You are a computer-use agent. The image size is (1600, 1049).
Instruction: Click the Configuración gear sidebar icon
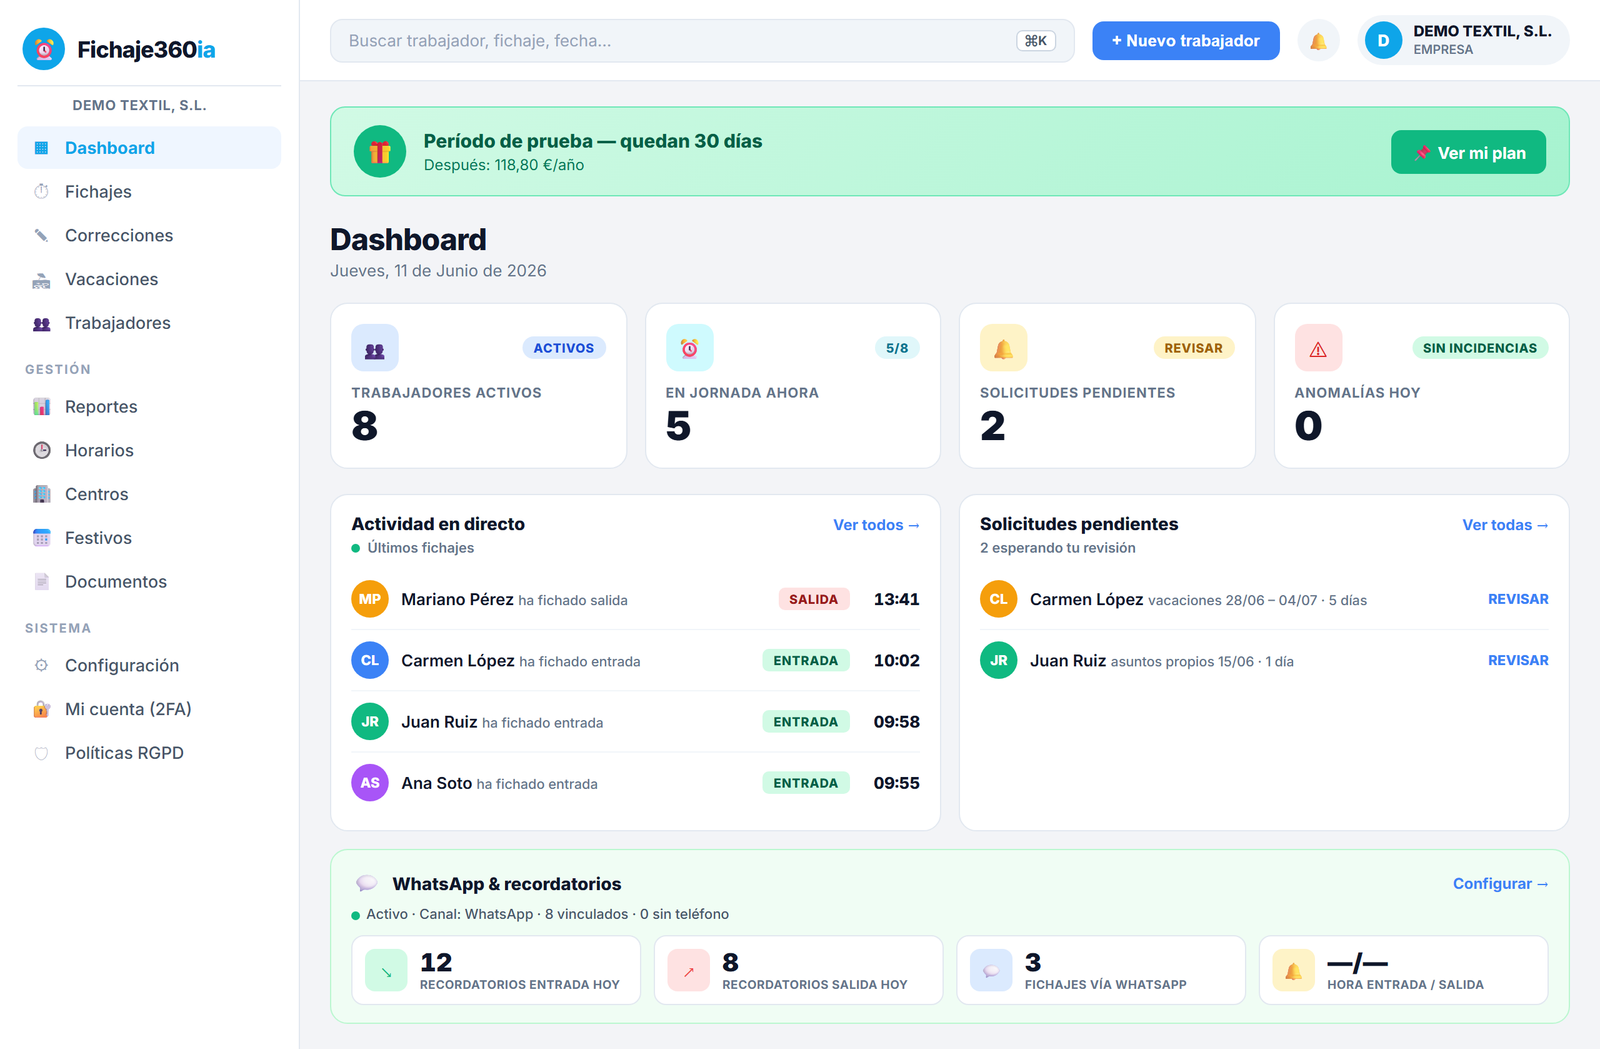pyautogui.click(x=41, y=665)
